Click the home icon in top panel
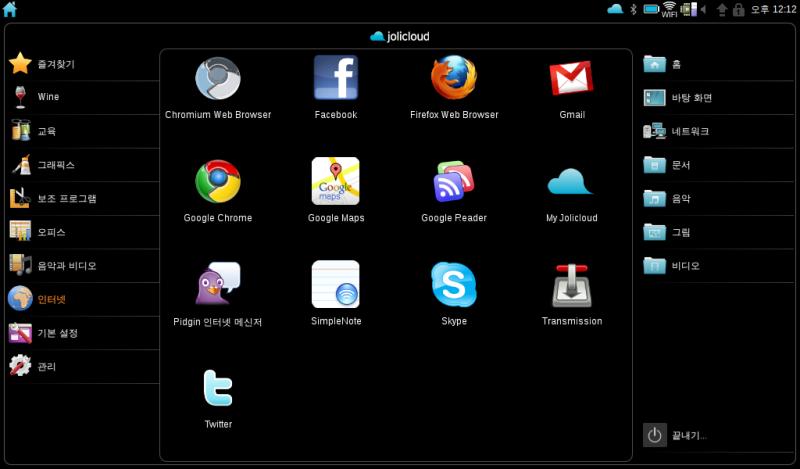 click(x=10, y=9)
